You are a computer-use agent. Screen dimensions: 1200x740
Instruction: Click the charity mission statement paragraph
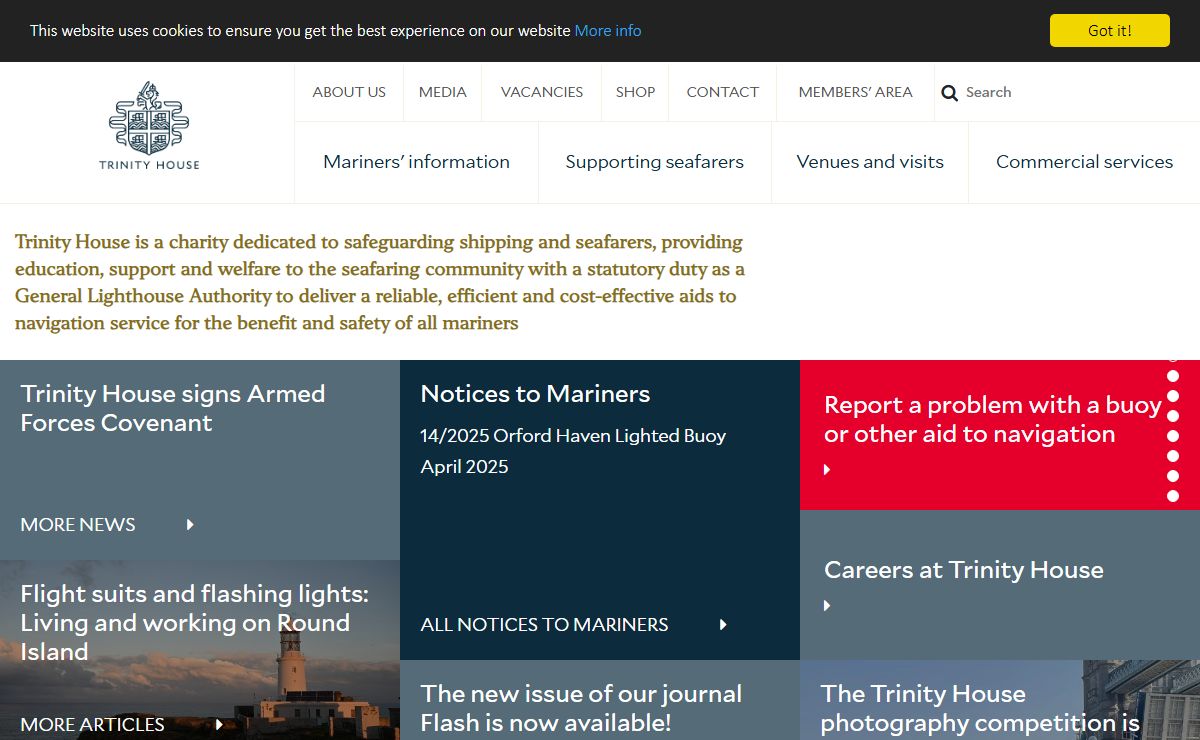pos(380,282)
